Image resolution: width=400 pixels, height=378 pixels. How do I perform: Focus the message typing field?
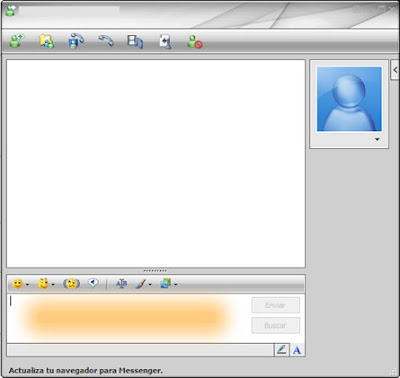coord(128,319)
